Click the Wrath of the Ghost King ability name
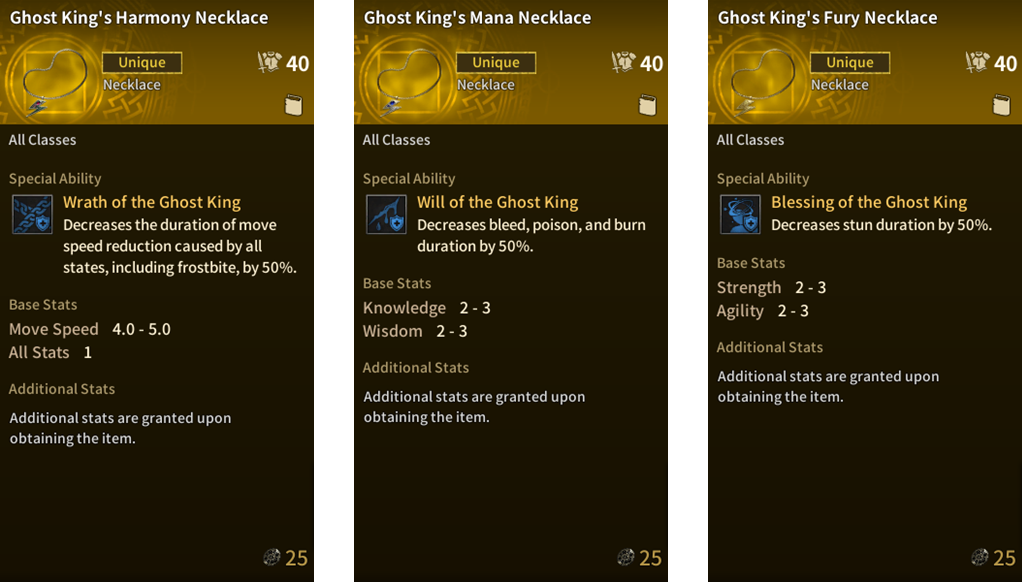The width and height of the screenshot is (1022, 582). tap(152, 202)
